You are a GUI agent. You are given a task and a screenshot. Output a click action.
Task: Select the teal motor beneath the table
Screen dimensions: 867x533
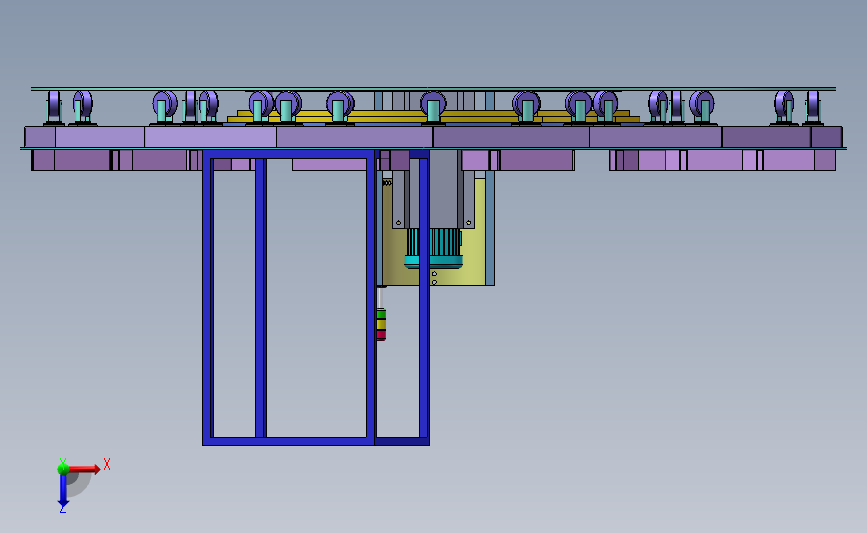pyautogui.click(x=434, y=249)
